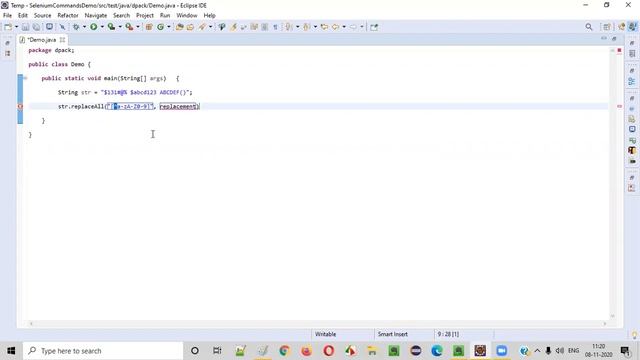Image resolution: width=640 pixels, height=360 pixels.
Task: Click the 'Writable' status bar entry
Action: tap(325, 334)
